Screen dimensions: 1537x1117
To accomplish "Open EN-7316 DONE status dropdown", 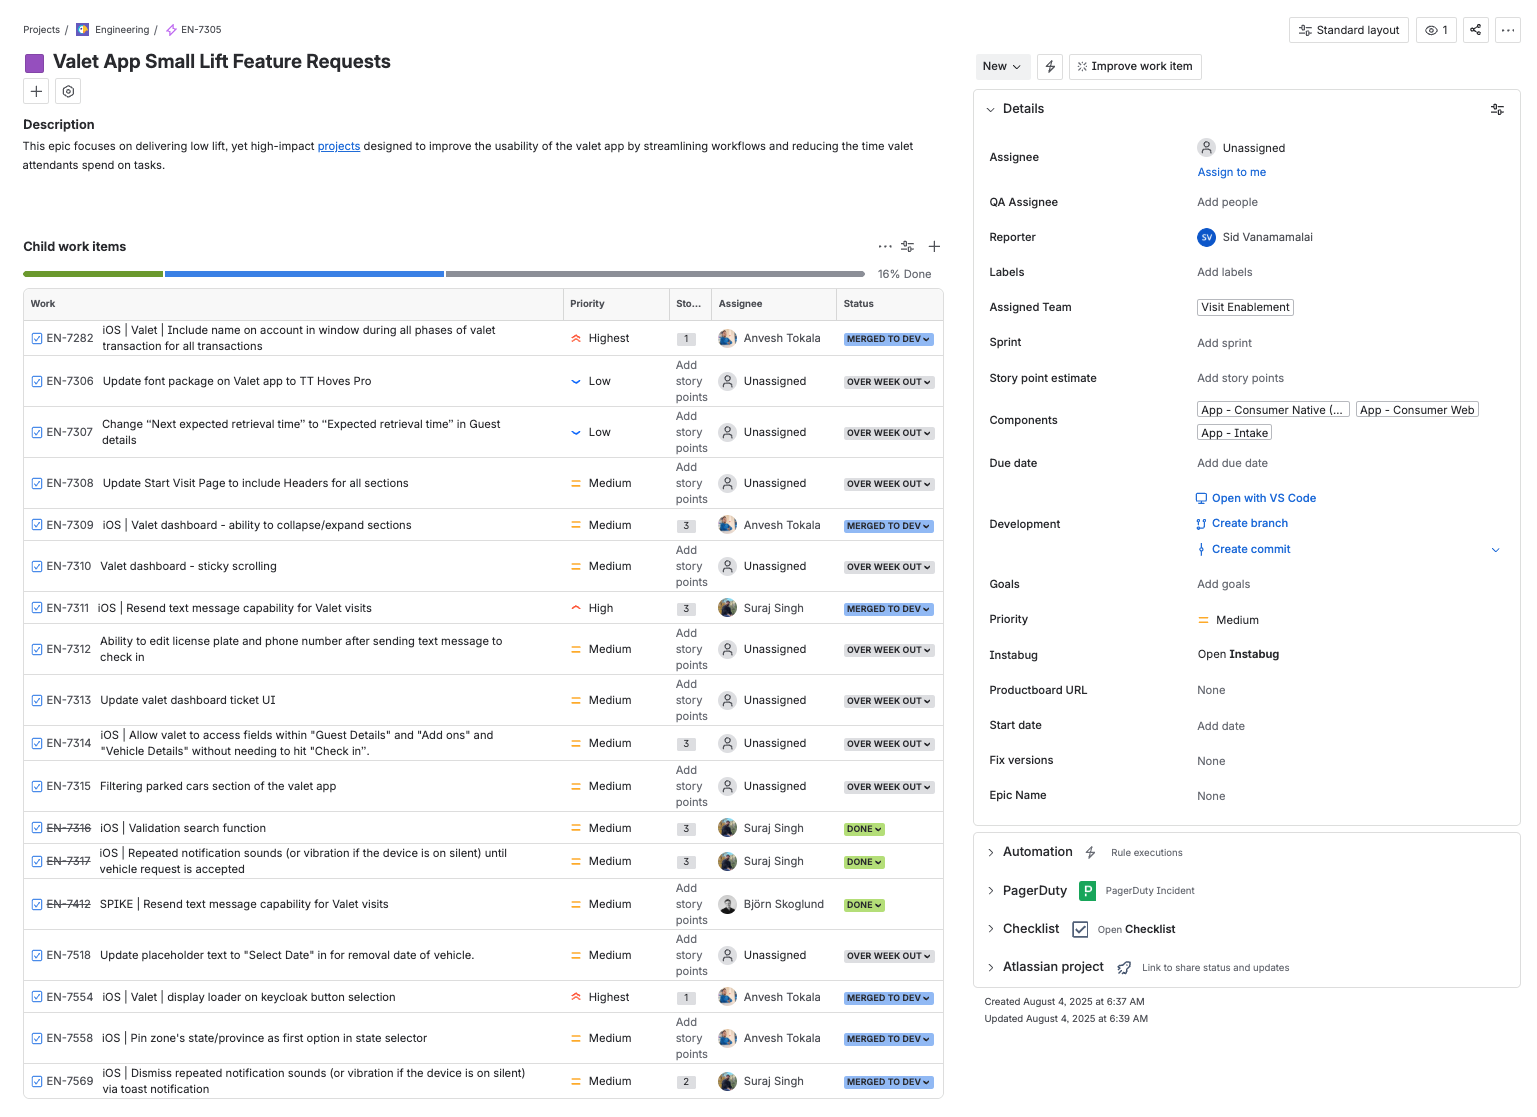I will (864, 829).
